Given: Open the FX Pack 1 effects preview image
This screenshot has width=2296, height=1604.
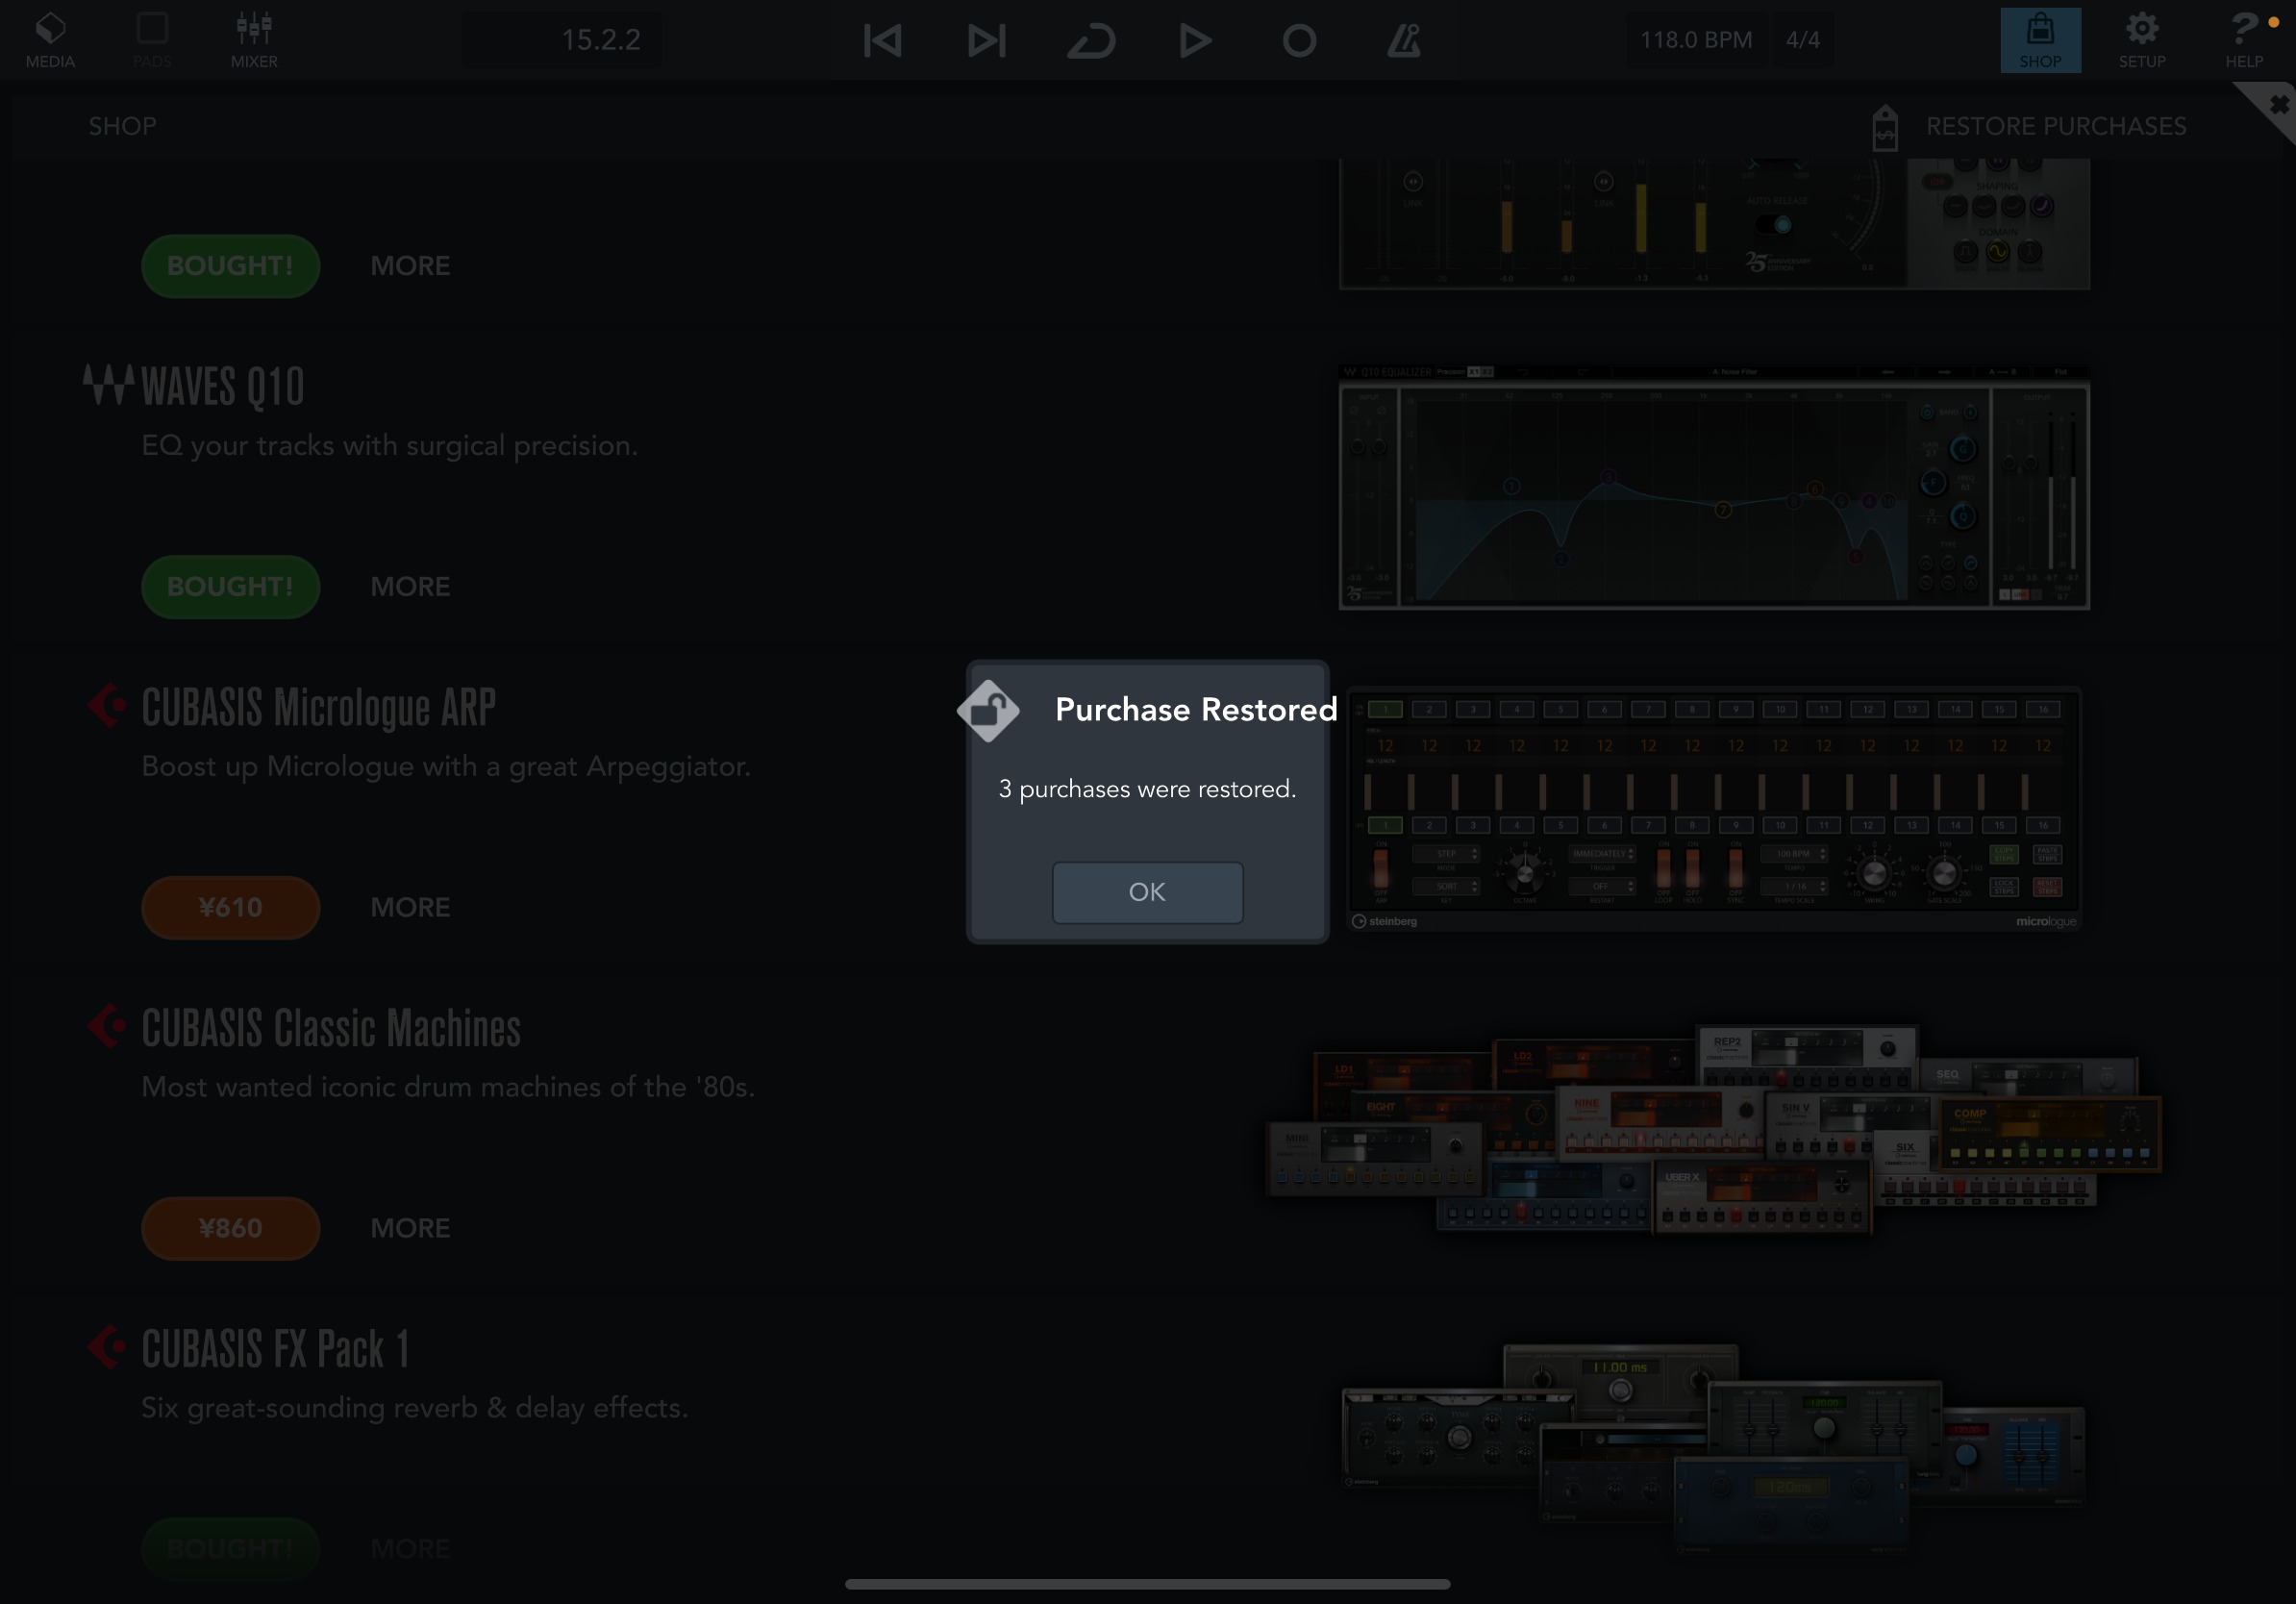Looking at the screenshot, I should point(1714,1450).
